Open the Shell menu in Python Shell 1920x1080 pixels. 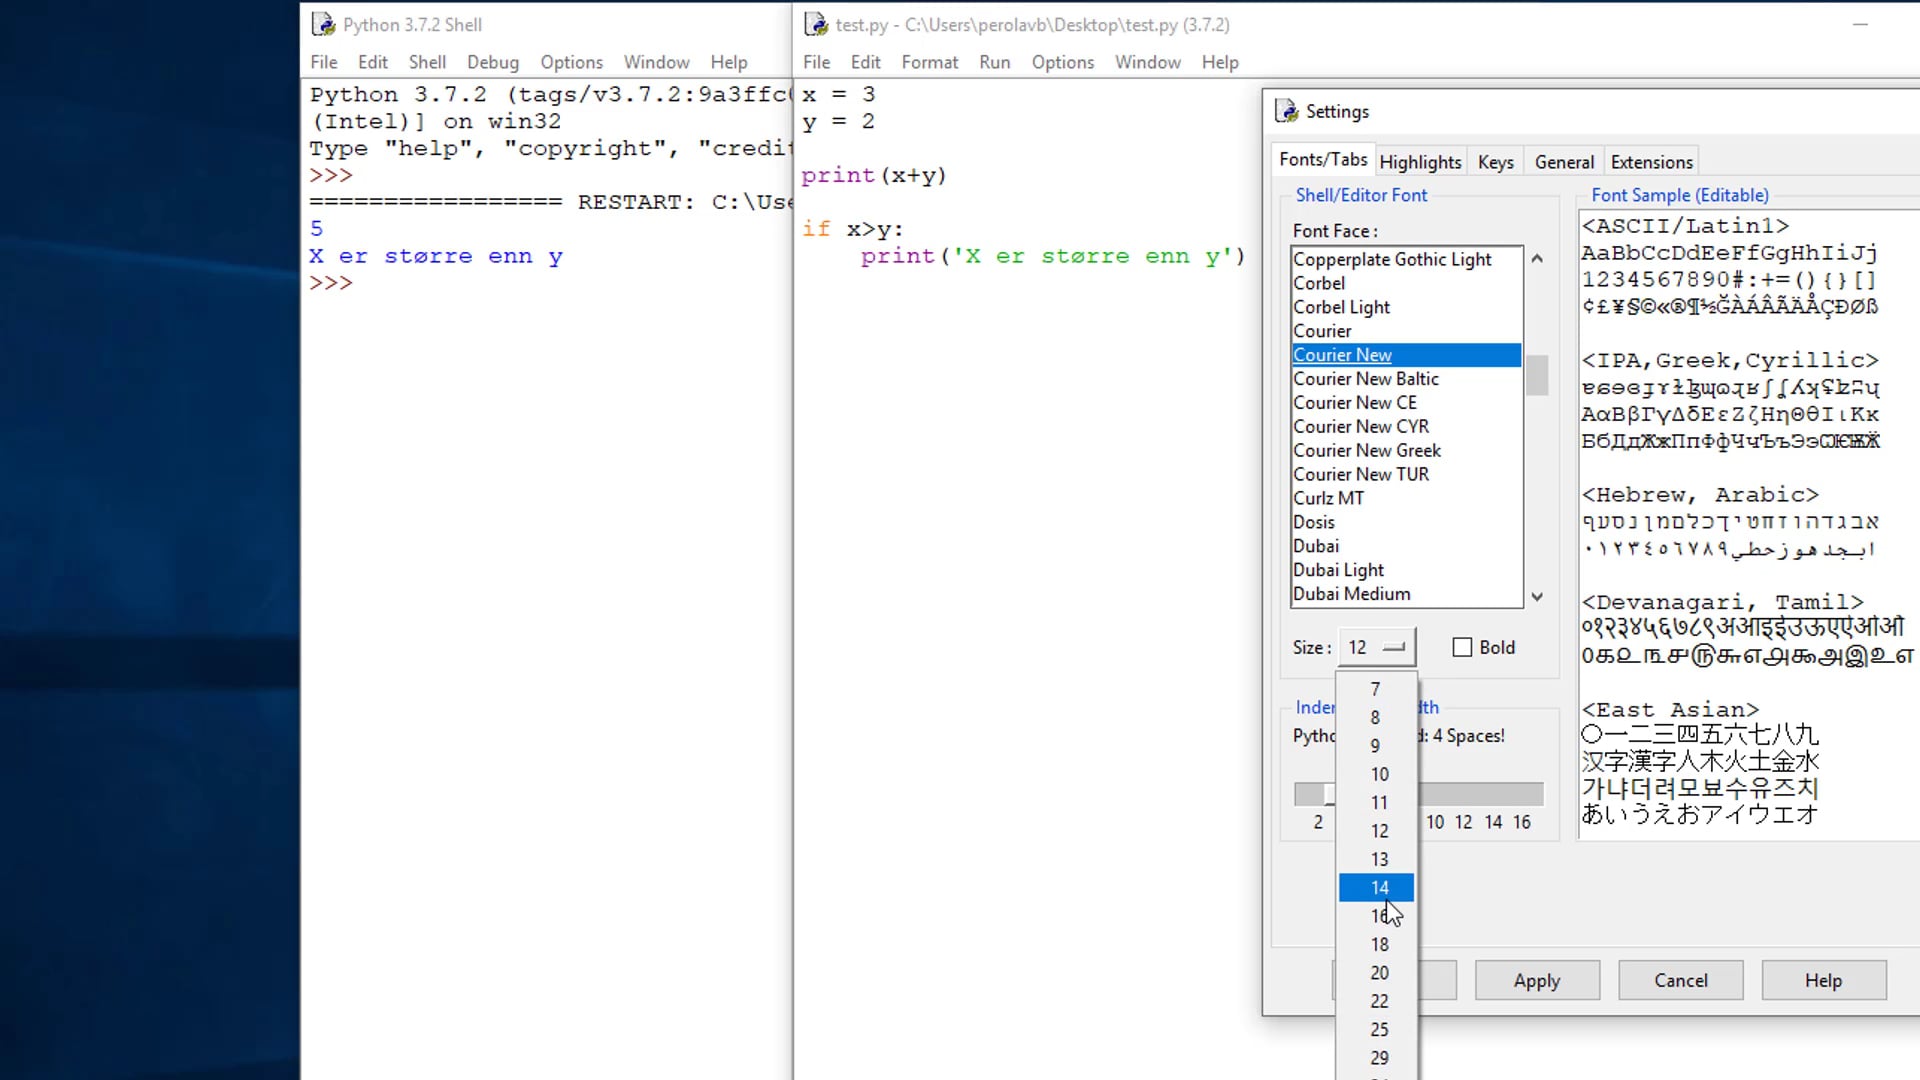click(x=427, y=62)
